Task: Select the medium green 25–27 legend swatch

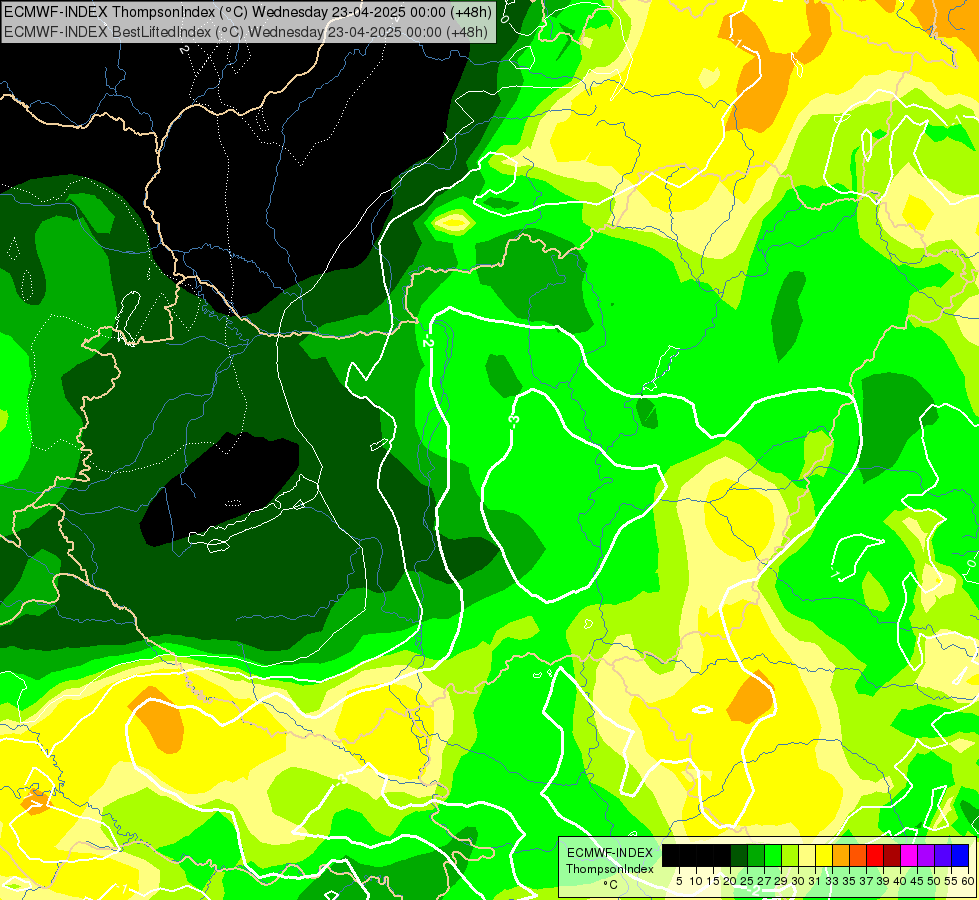Action: [756, 856]
